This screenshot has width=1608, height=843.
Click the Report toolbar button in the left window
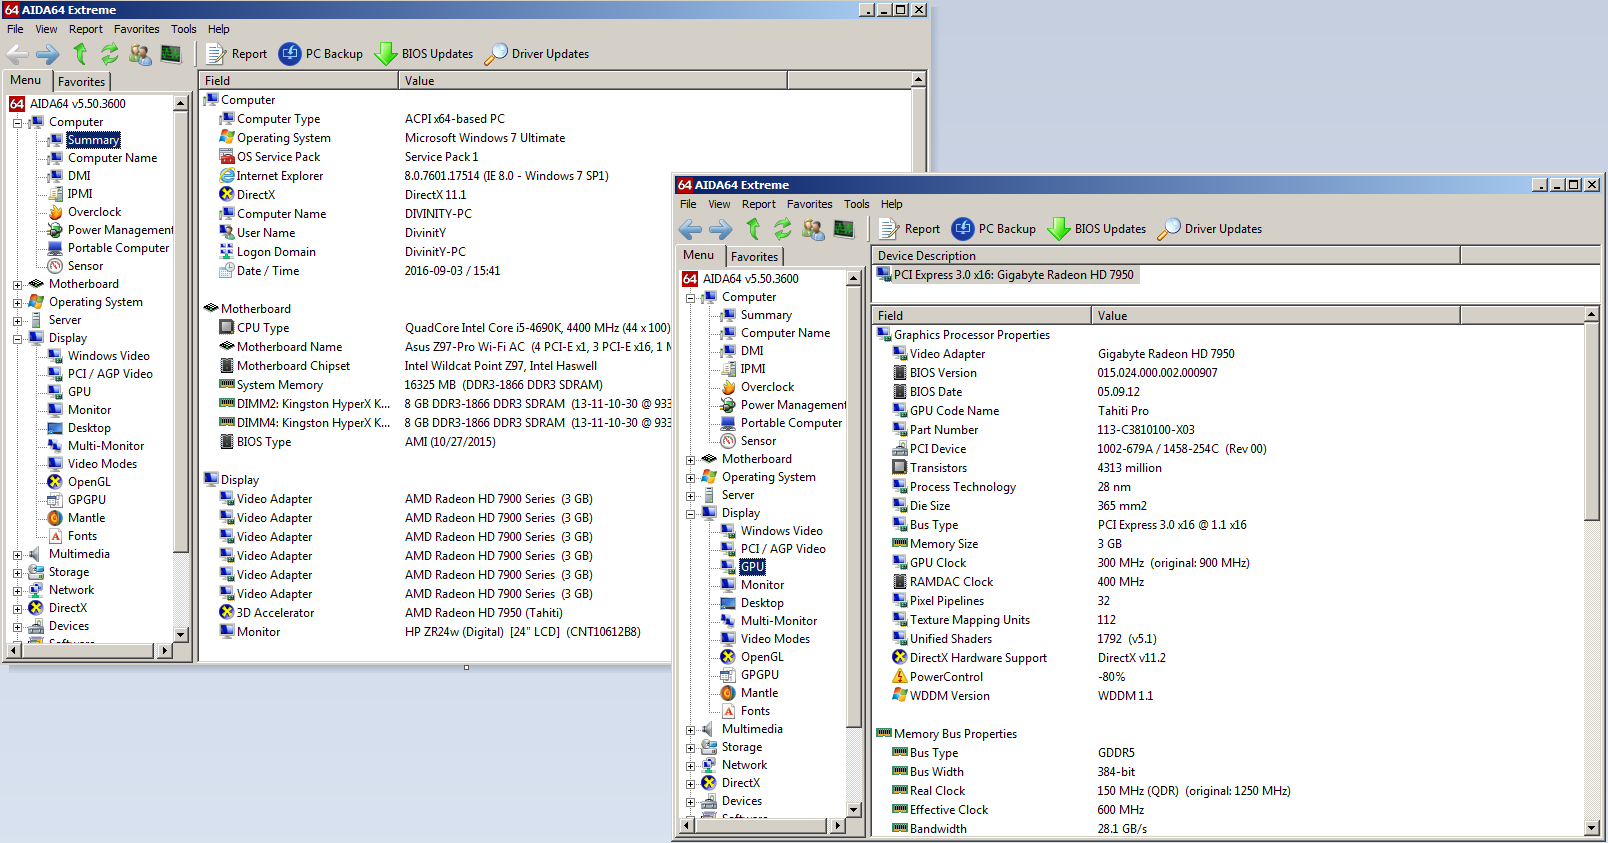pos(237,54)
